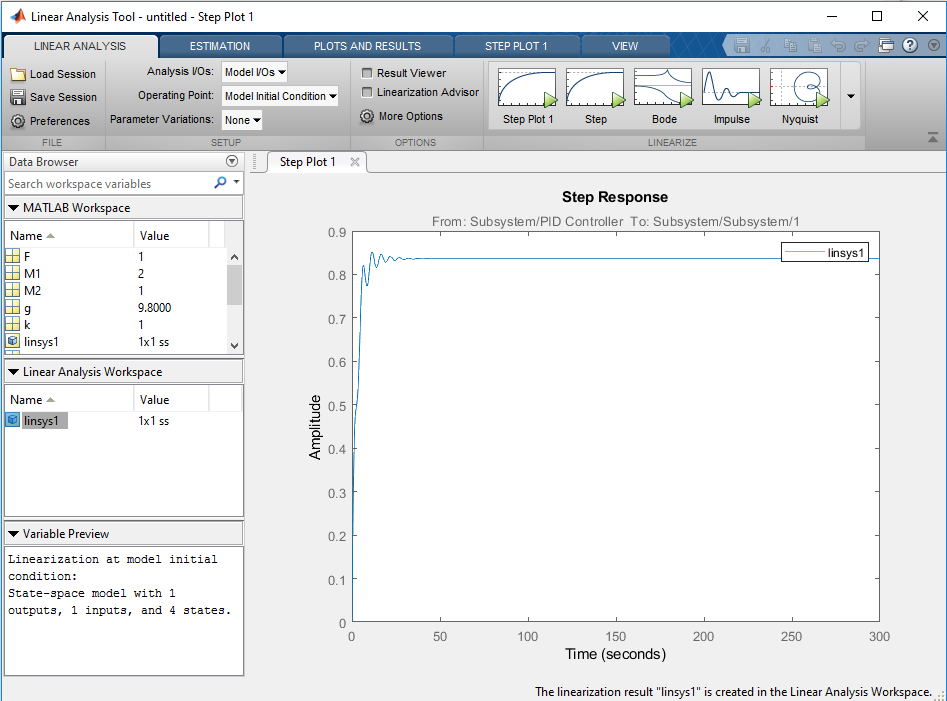The image size is (947, 701).
Task: Click the workspace scroll down arrow
Action: click(x=234, y=346)
